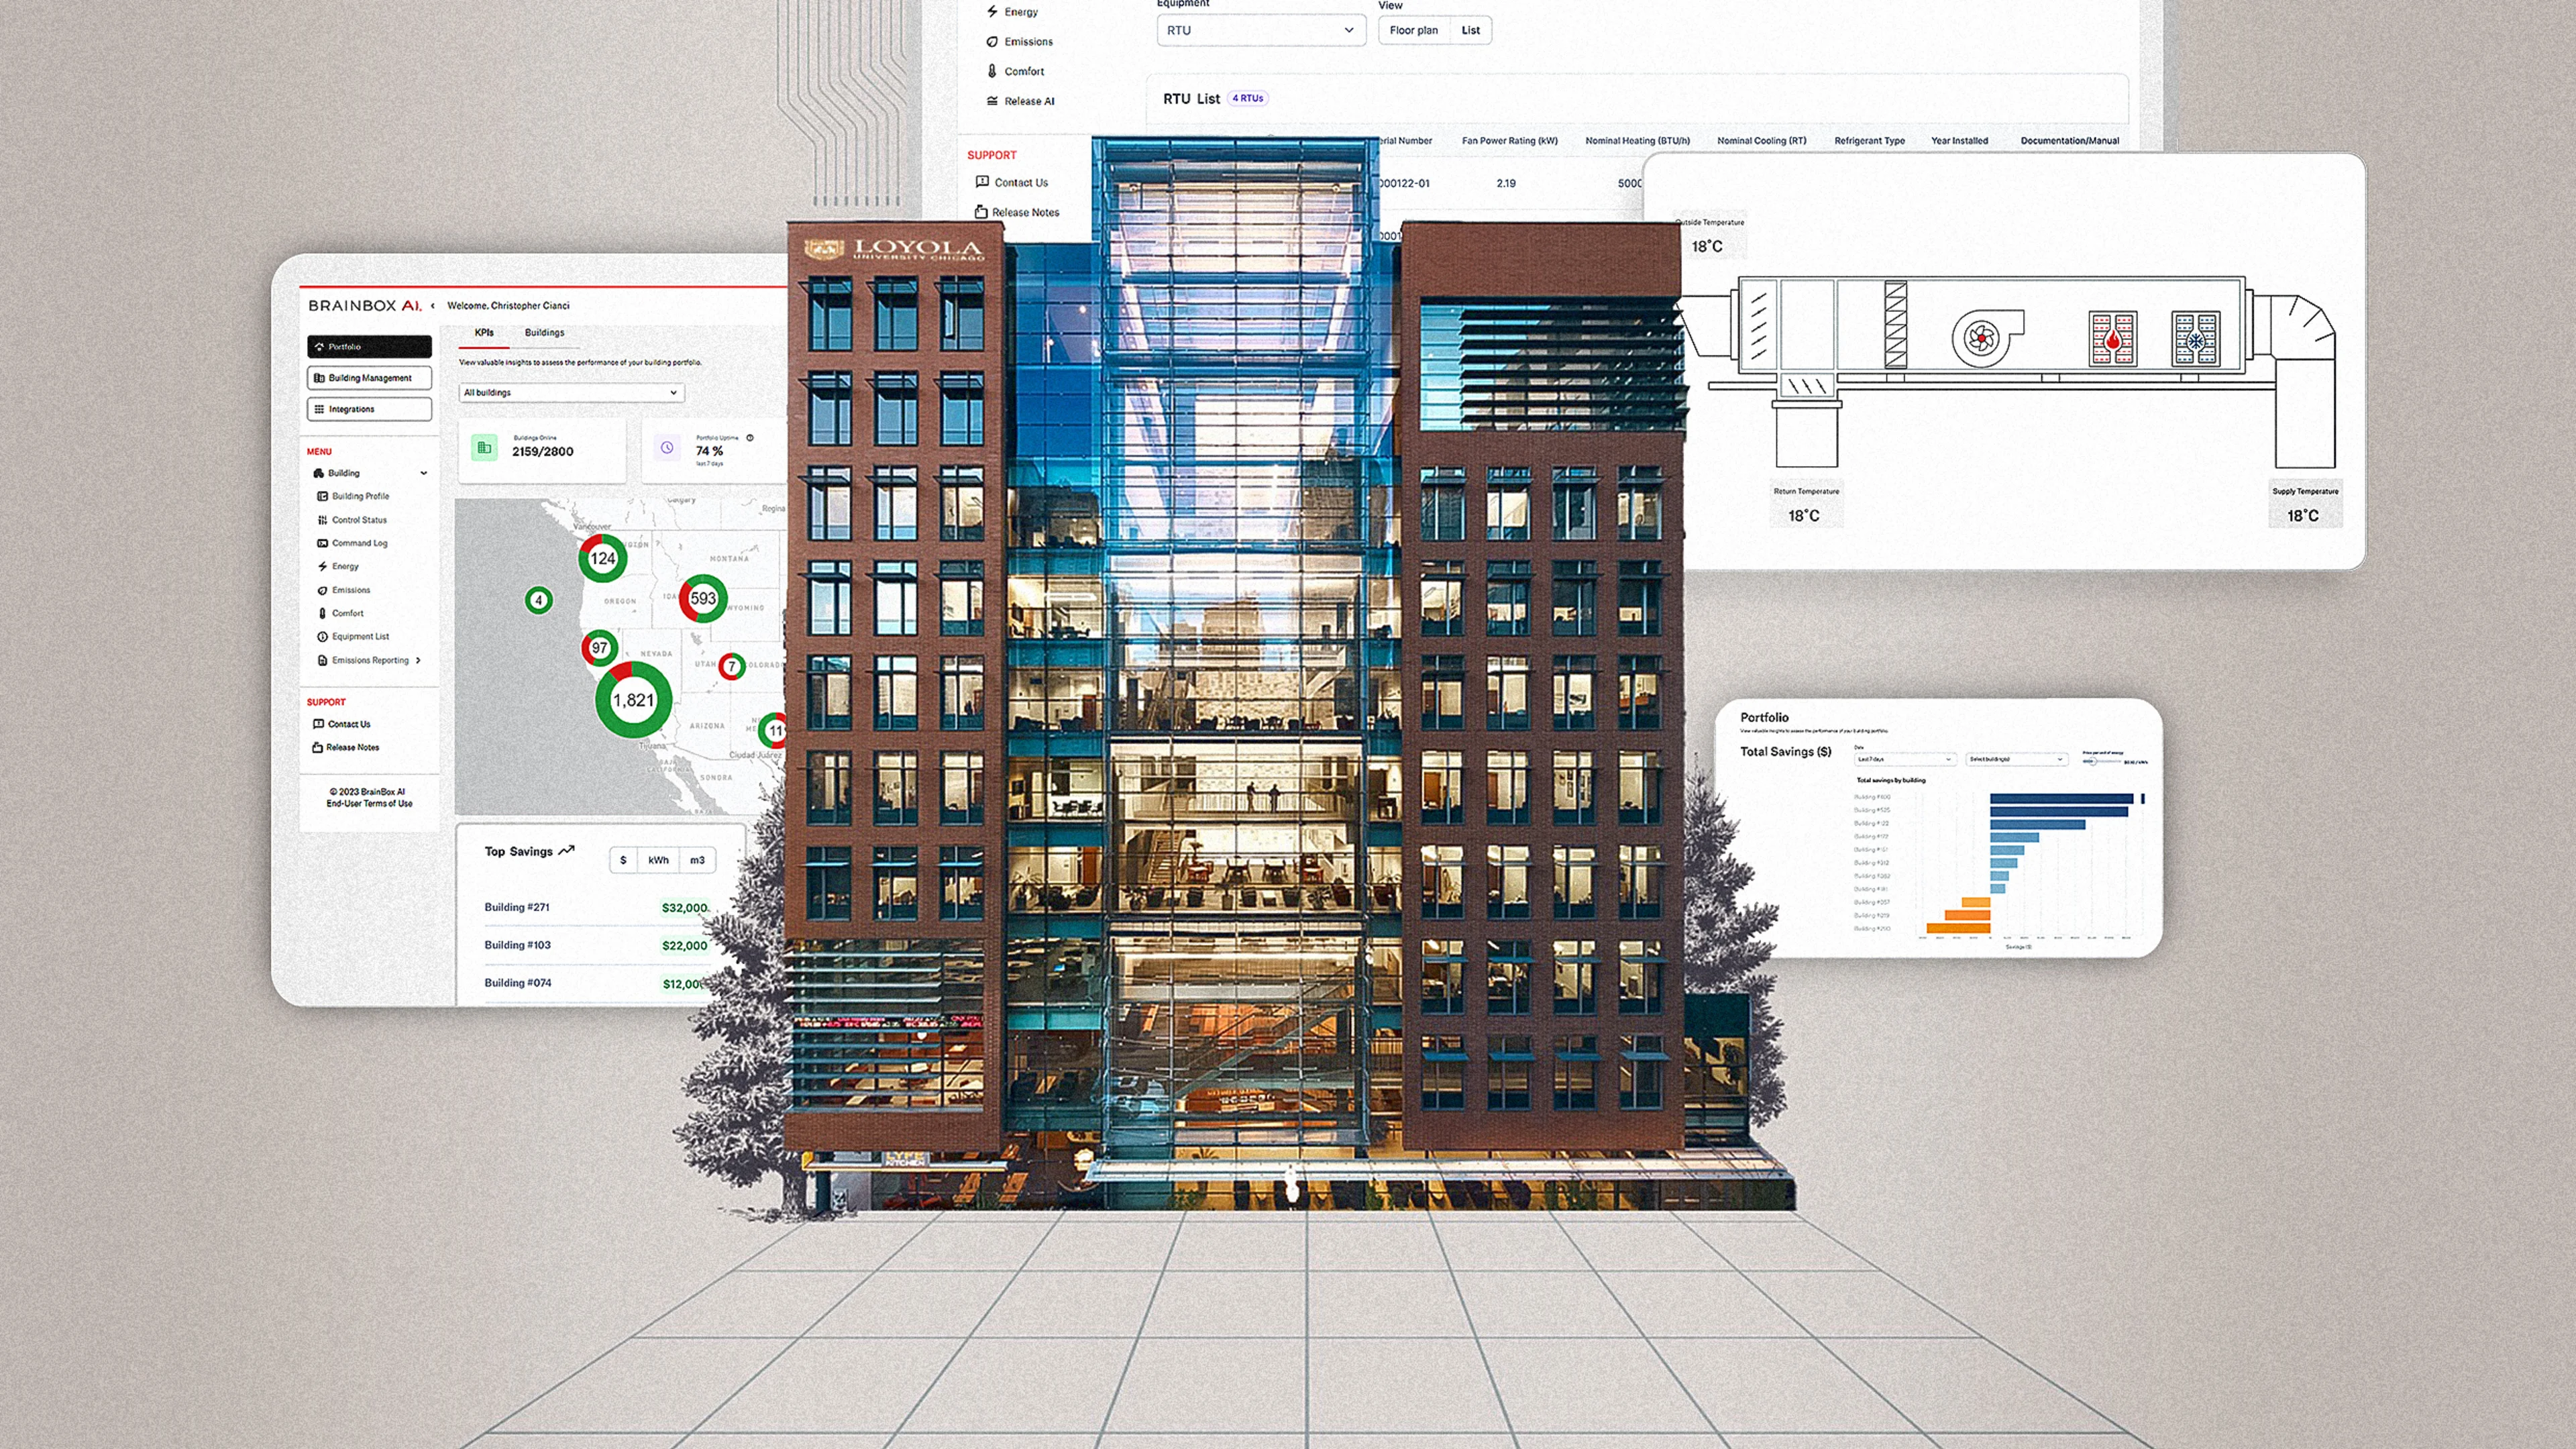This screenshot has height=1449, width=2576.
Task: Select the Portfolio icon in the sidebar
Action: pos(320,348)
